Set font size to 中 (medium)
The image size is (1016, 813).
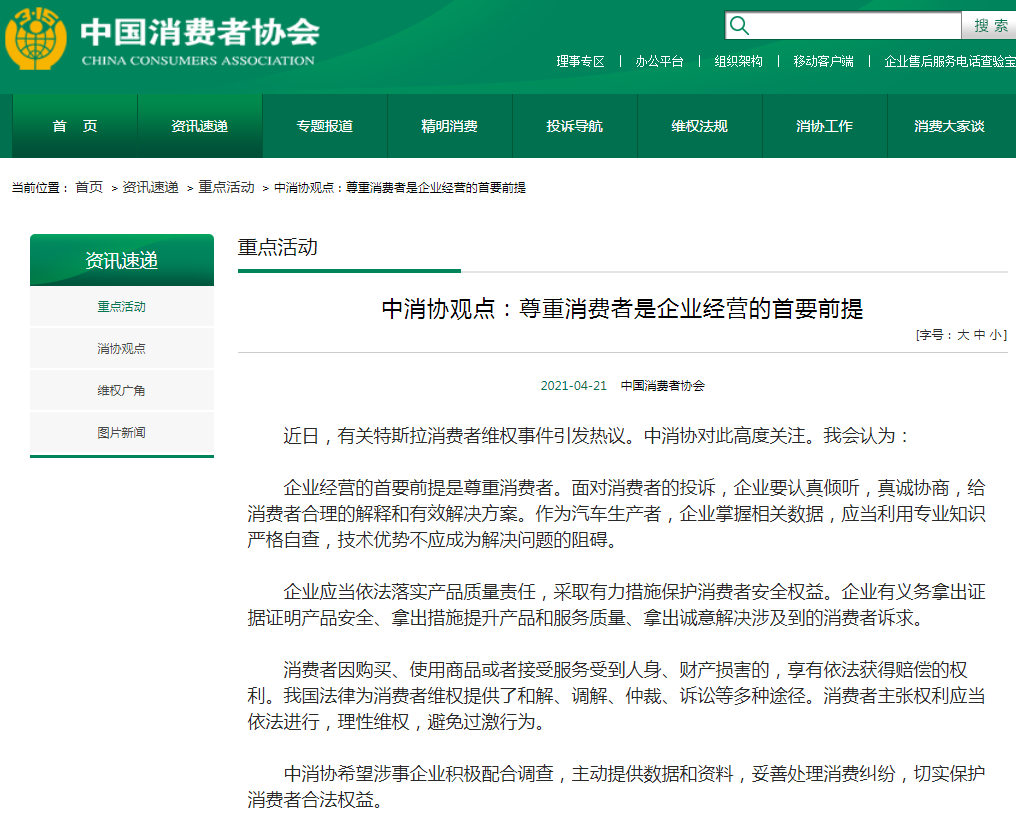pyautogui.click(x=980, y=335)
